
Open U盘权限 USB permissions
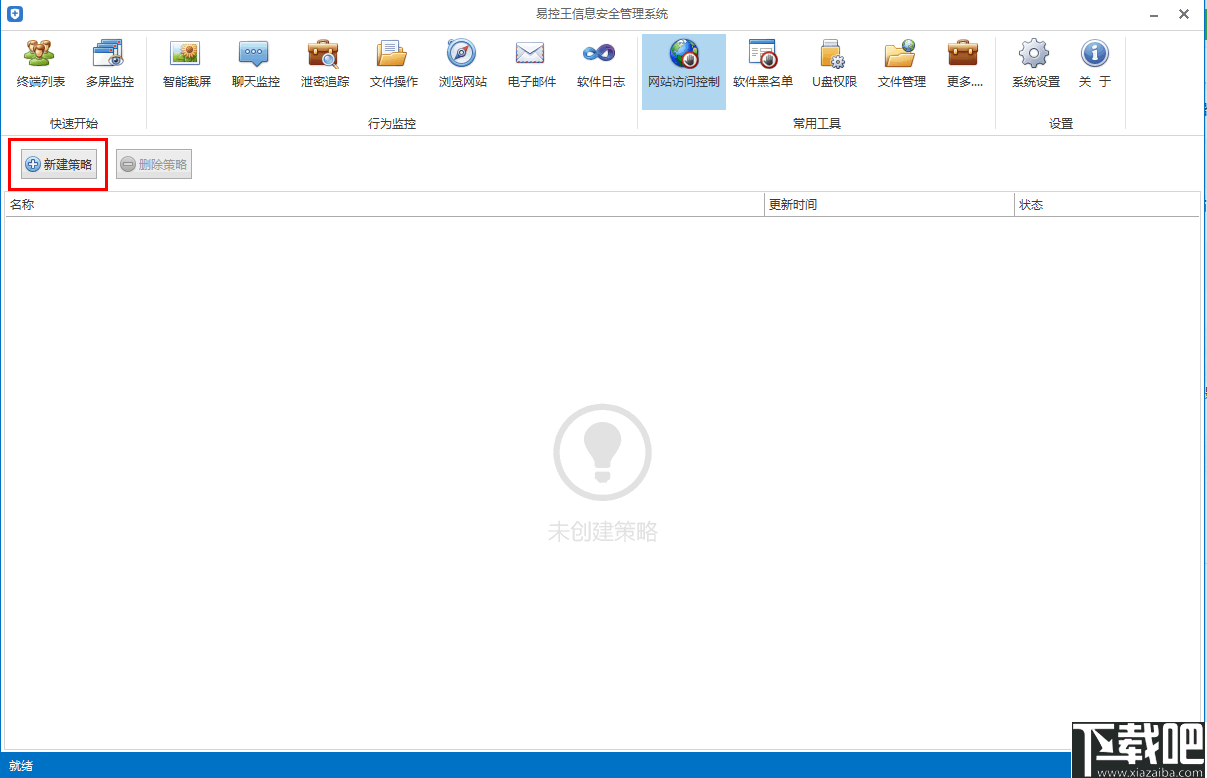click(833, 64)
